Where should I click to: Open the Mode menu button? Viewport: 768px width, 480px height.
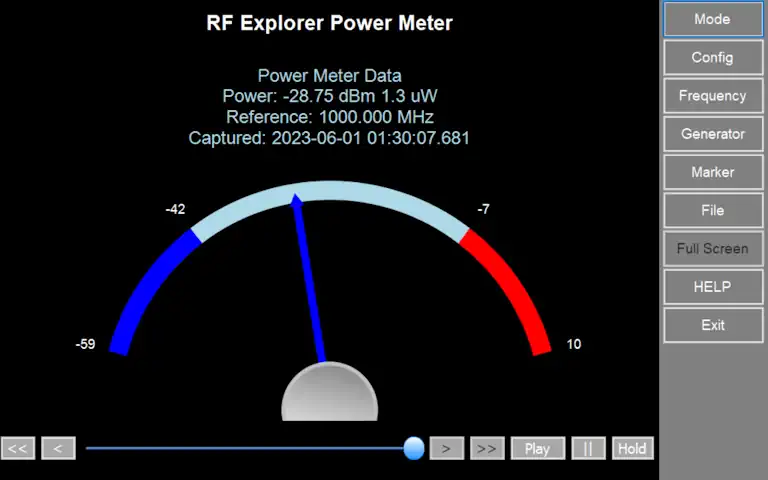712,19
